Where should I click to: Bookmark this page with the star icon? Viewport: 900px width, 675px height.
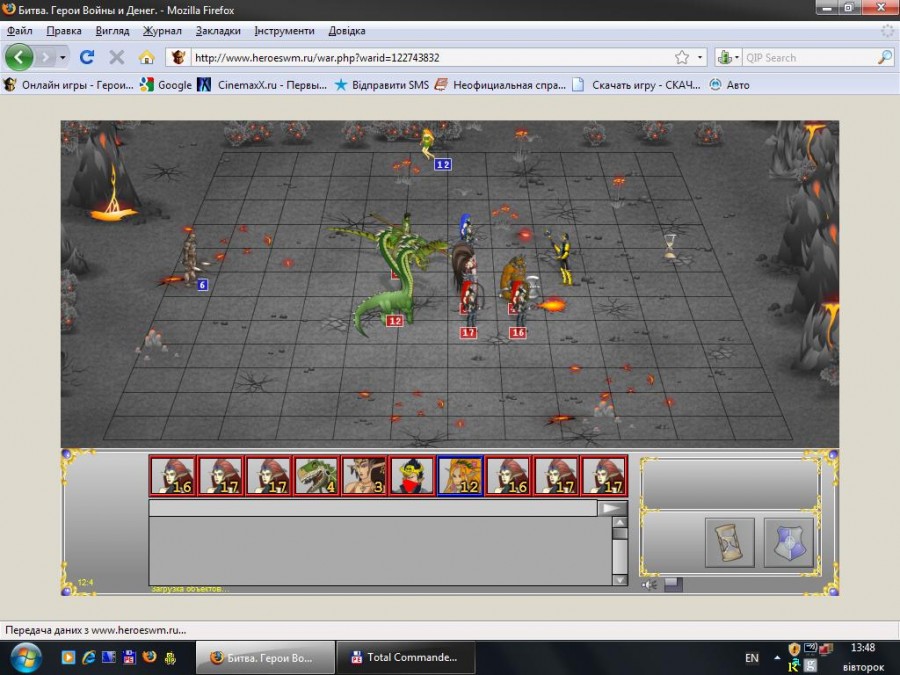pos(682,57)
